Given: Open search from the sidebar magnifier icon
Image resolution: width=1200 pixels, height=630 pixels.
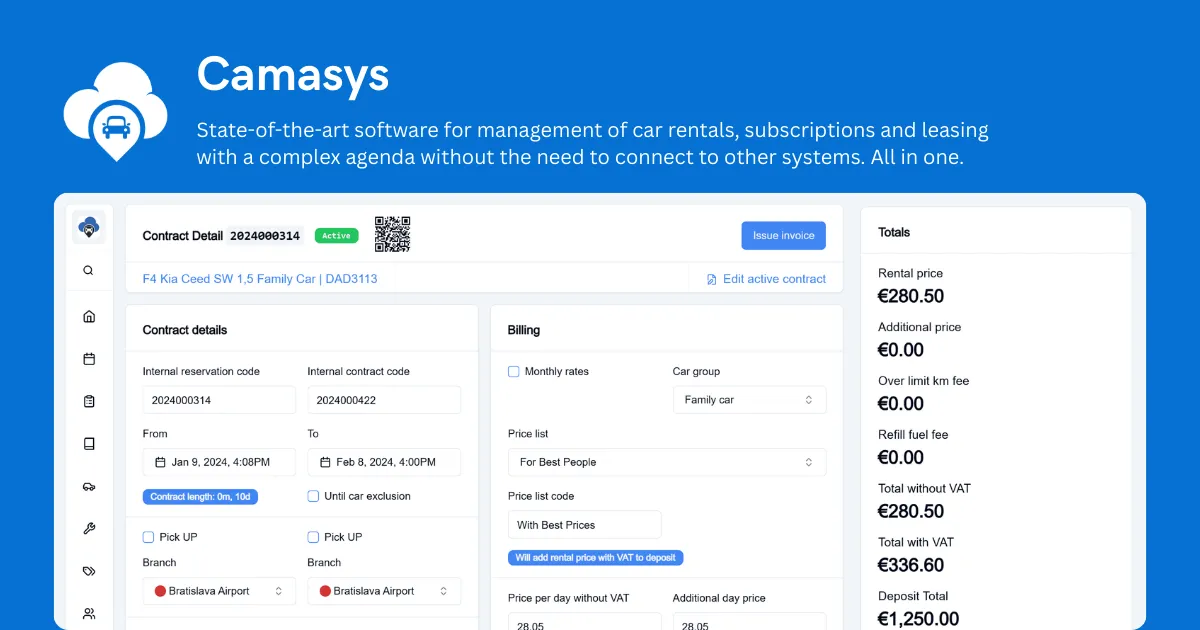Looking at the screenshot, I should (x=89, y=270).
